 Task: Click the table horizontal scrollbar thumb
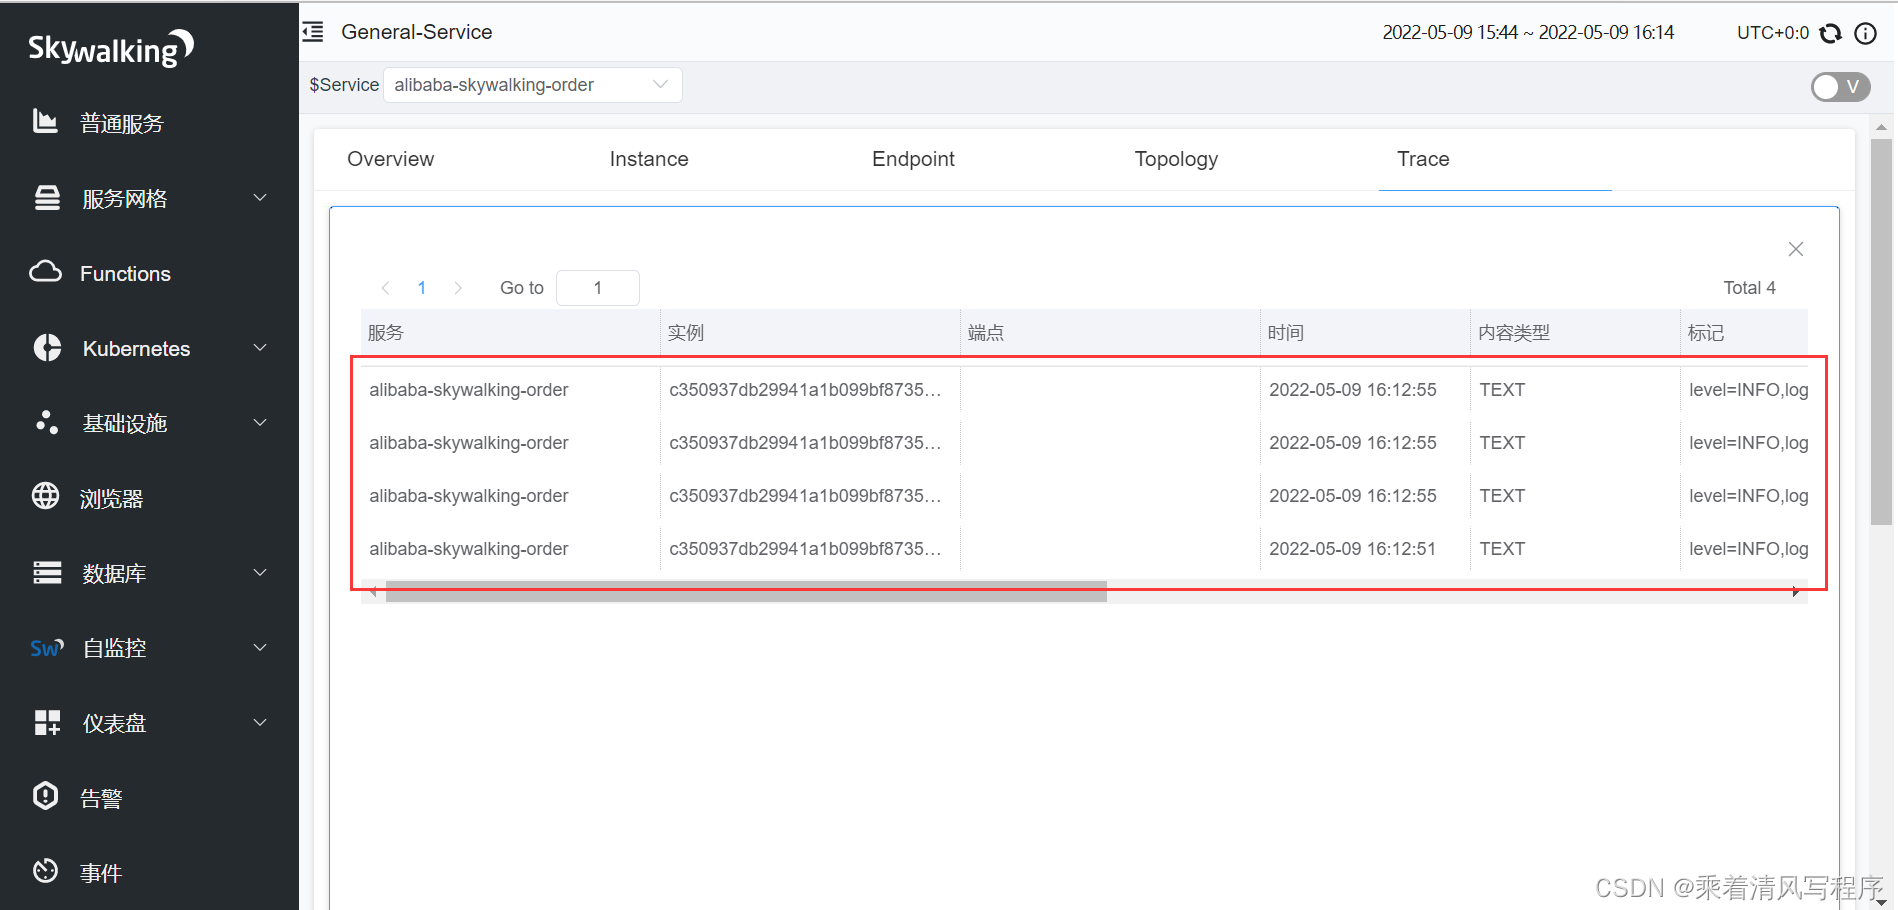(x=746, y=591)
